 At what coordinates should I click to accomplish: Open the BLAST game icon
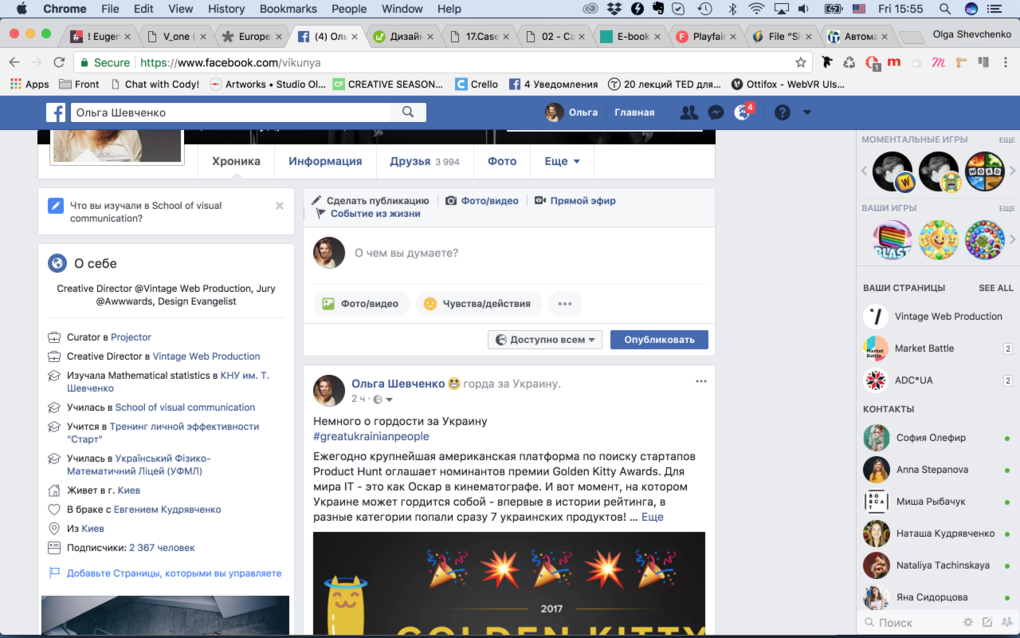(892, 240)
